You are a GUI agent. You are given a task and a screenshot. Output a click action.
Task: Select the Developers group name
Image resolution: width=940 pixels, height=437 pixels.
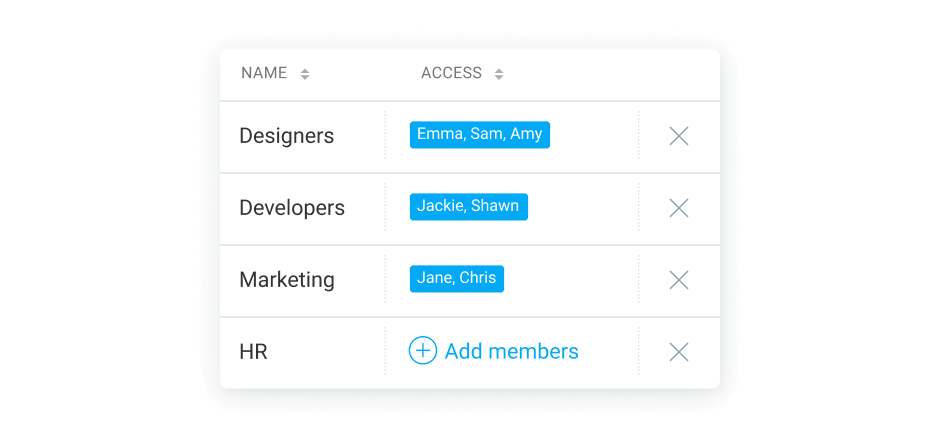point(292,208)
